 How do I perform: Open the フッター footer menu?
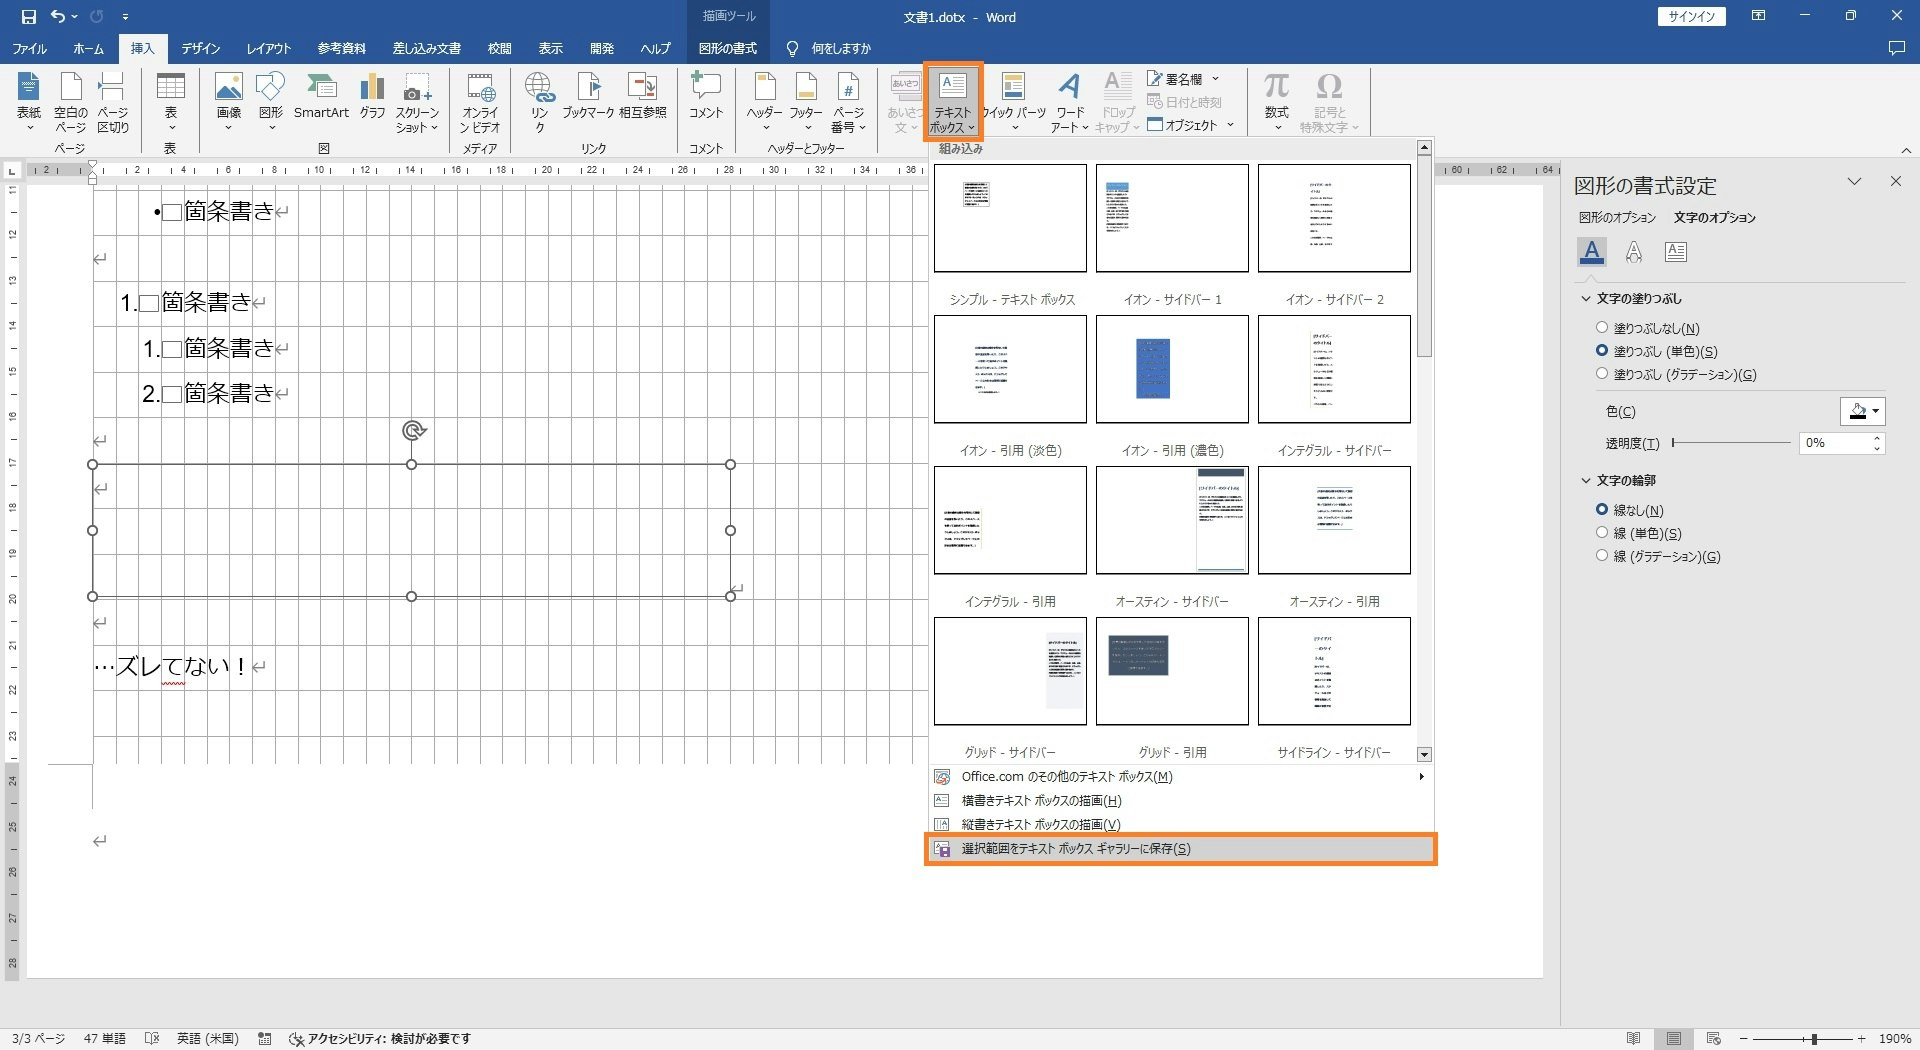(806, 102)
